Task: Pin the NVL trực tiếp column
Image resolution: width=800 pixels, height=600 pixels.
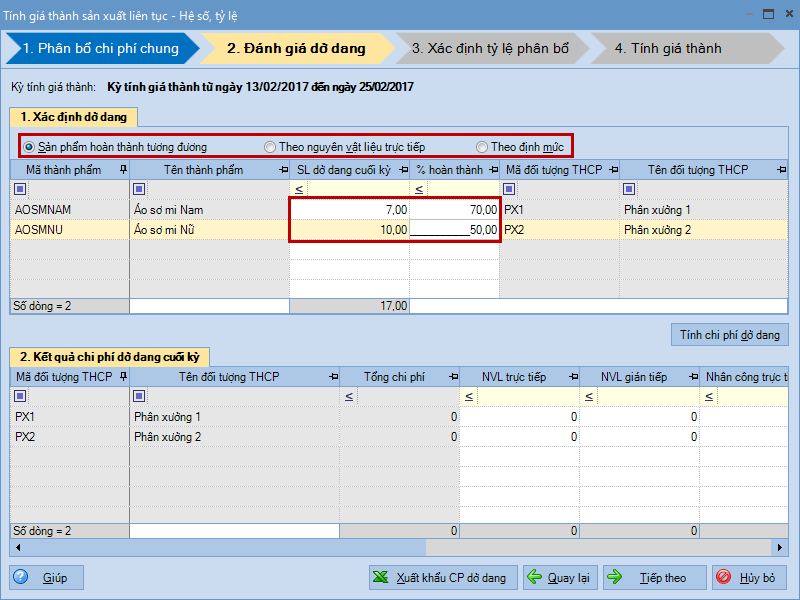Action: [570, 377]
